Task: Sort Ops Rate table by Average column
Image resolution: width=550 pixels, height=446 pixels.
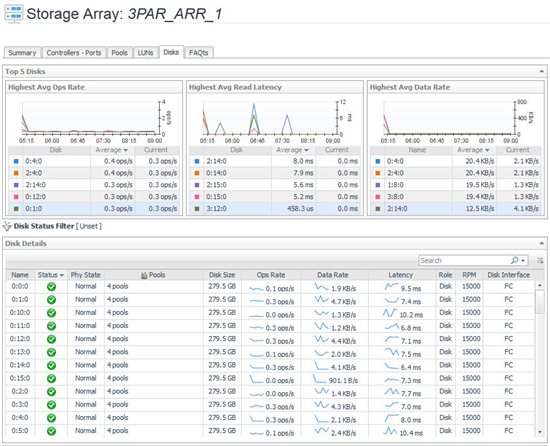Action: click(112, 150)
